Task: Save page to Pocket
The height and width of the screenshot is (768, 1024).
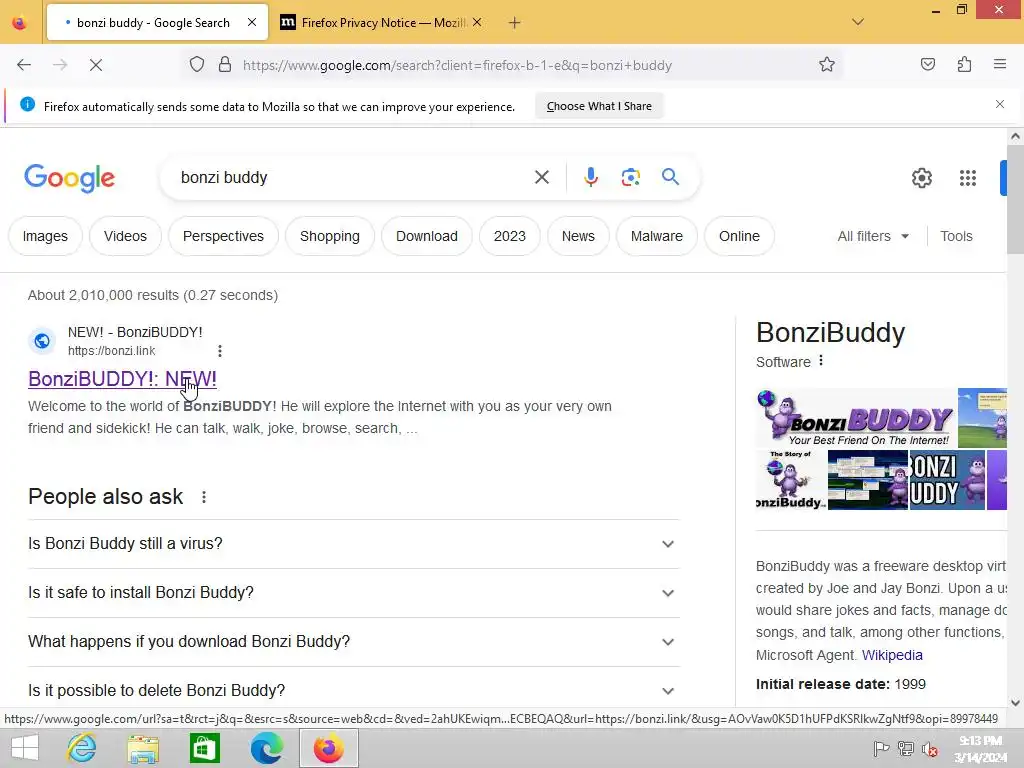Action: tap(928, 65)
